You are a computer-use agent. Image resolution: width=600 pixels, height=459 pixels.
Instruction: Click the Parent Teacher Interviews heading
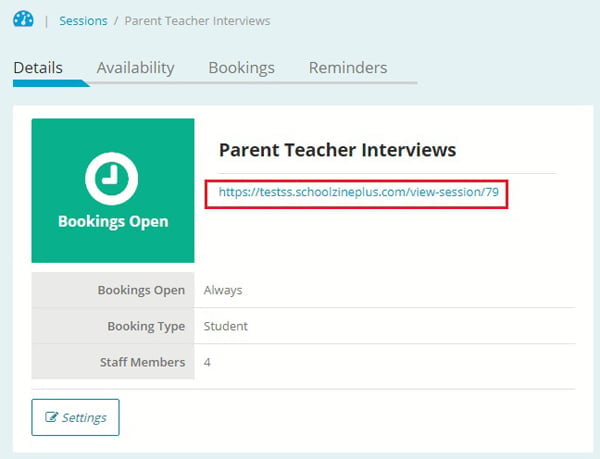click(x=337, y=150)
